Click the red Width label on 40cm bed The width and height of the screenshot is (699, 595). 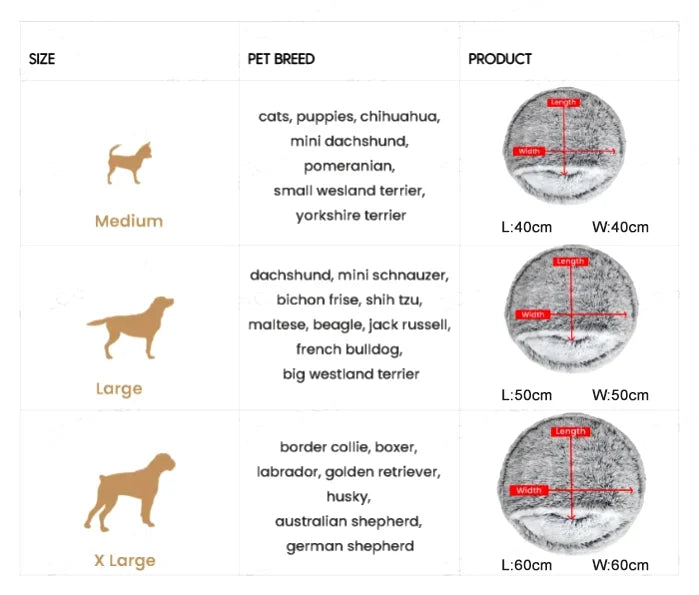[530, 151]
